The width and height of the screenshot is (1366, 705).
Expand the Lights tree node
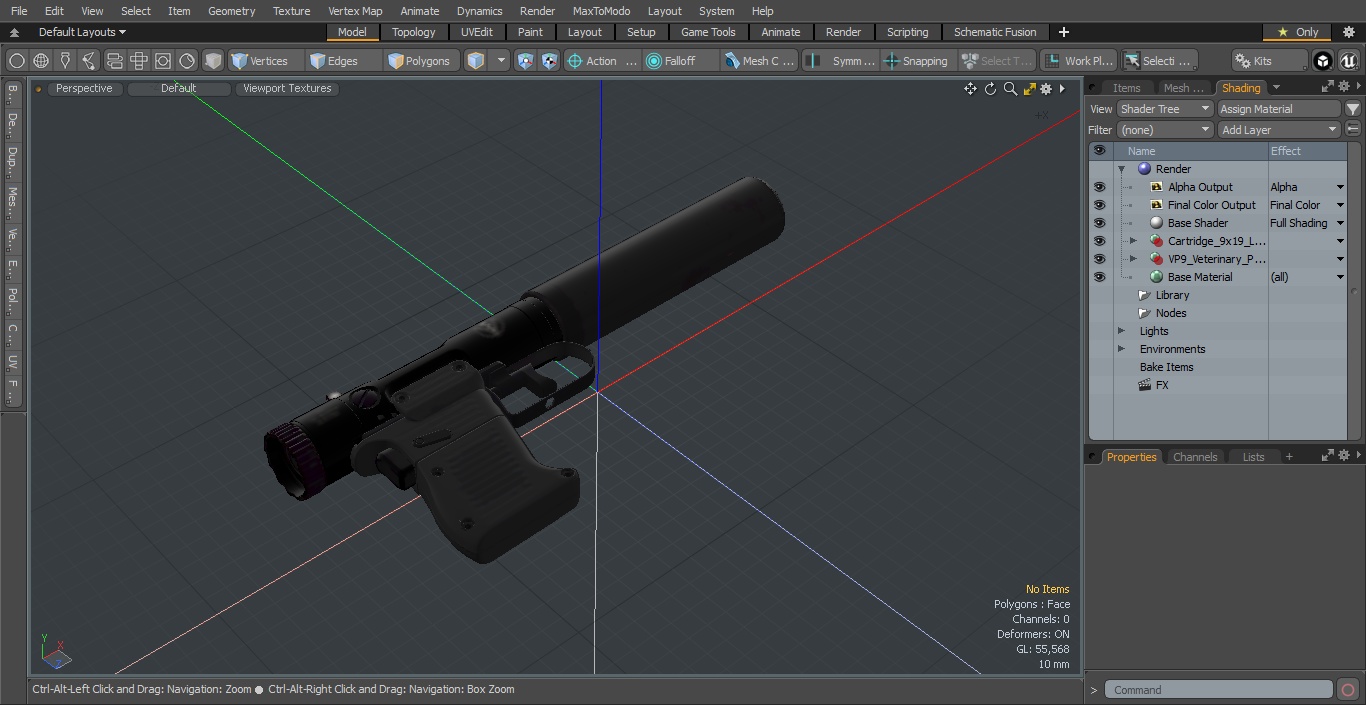(1121, 331)
